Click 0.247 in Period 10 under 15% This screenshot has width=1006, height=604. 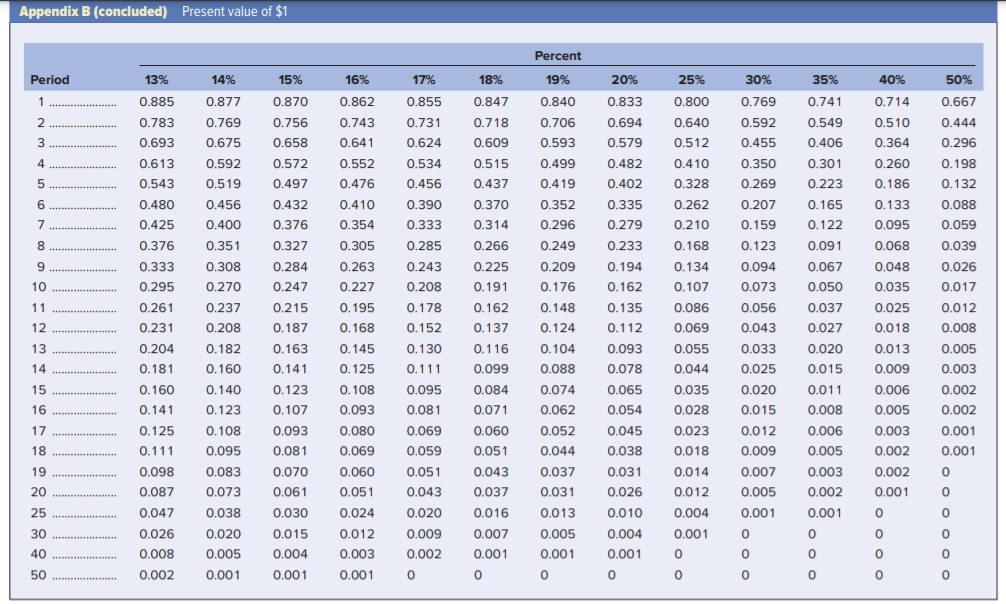[x=289, y=287]
